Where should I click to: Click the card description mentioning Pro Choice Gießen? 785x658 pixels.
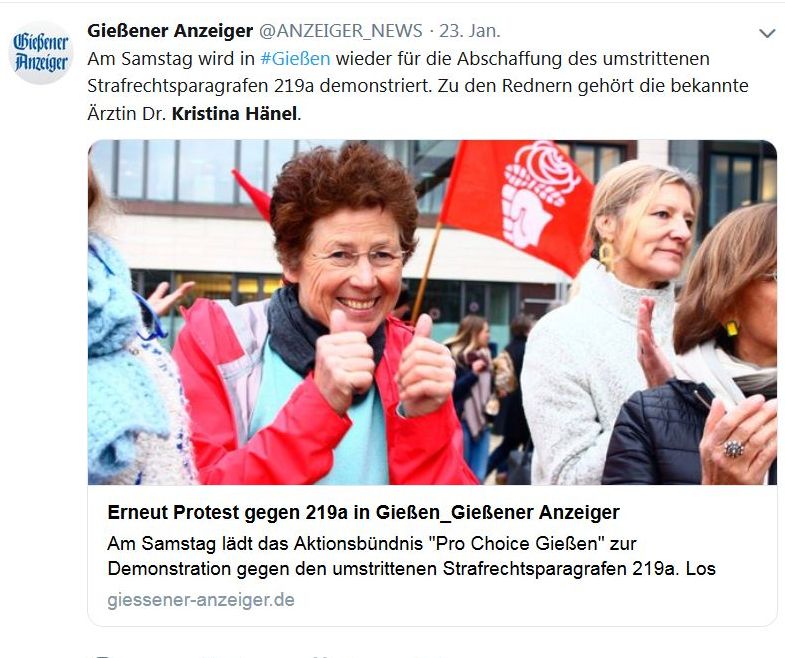tap(412, 556)
